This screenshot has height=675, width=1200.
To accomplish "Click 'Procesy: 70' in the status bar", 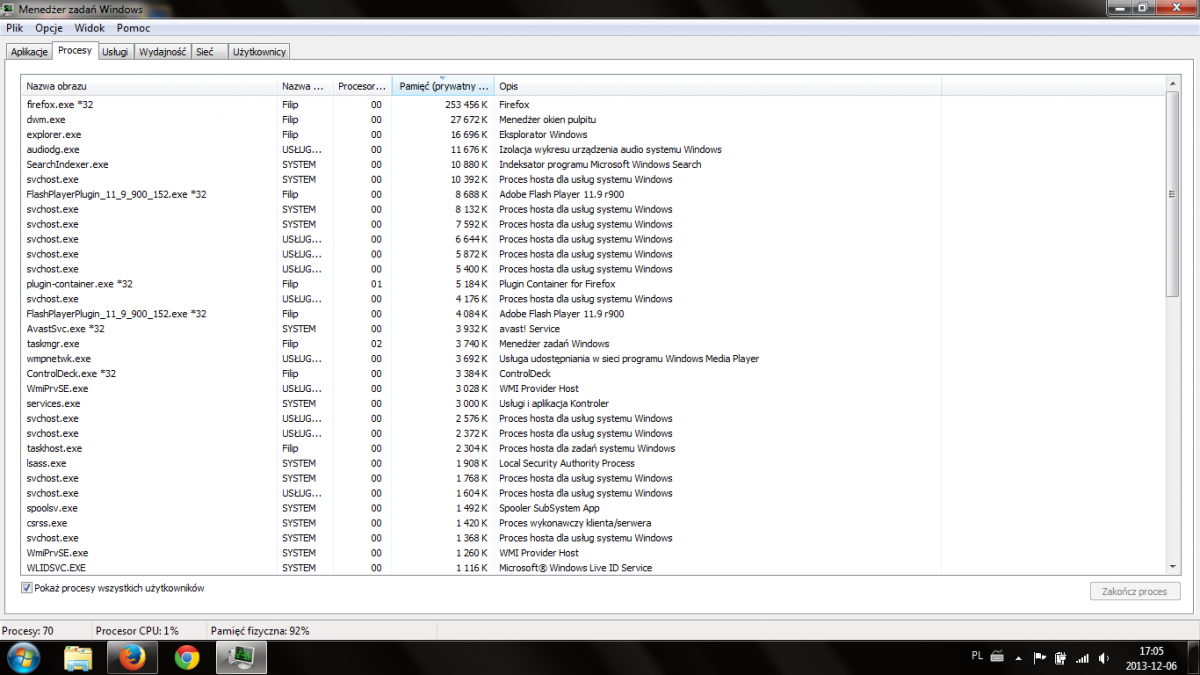I will 28,631.
